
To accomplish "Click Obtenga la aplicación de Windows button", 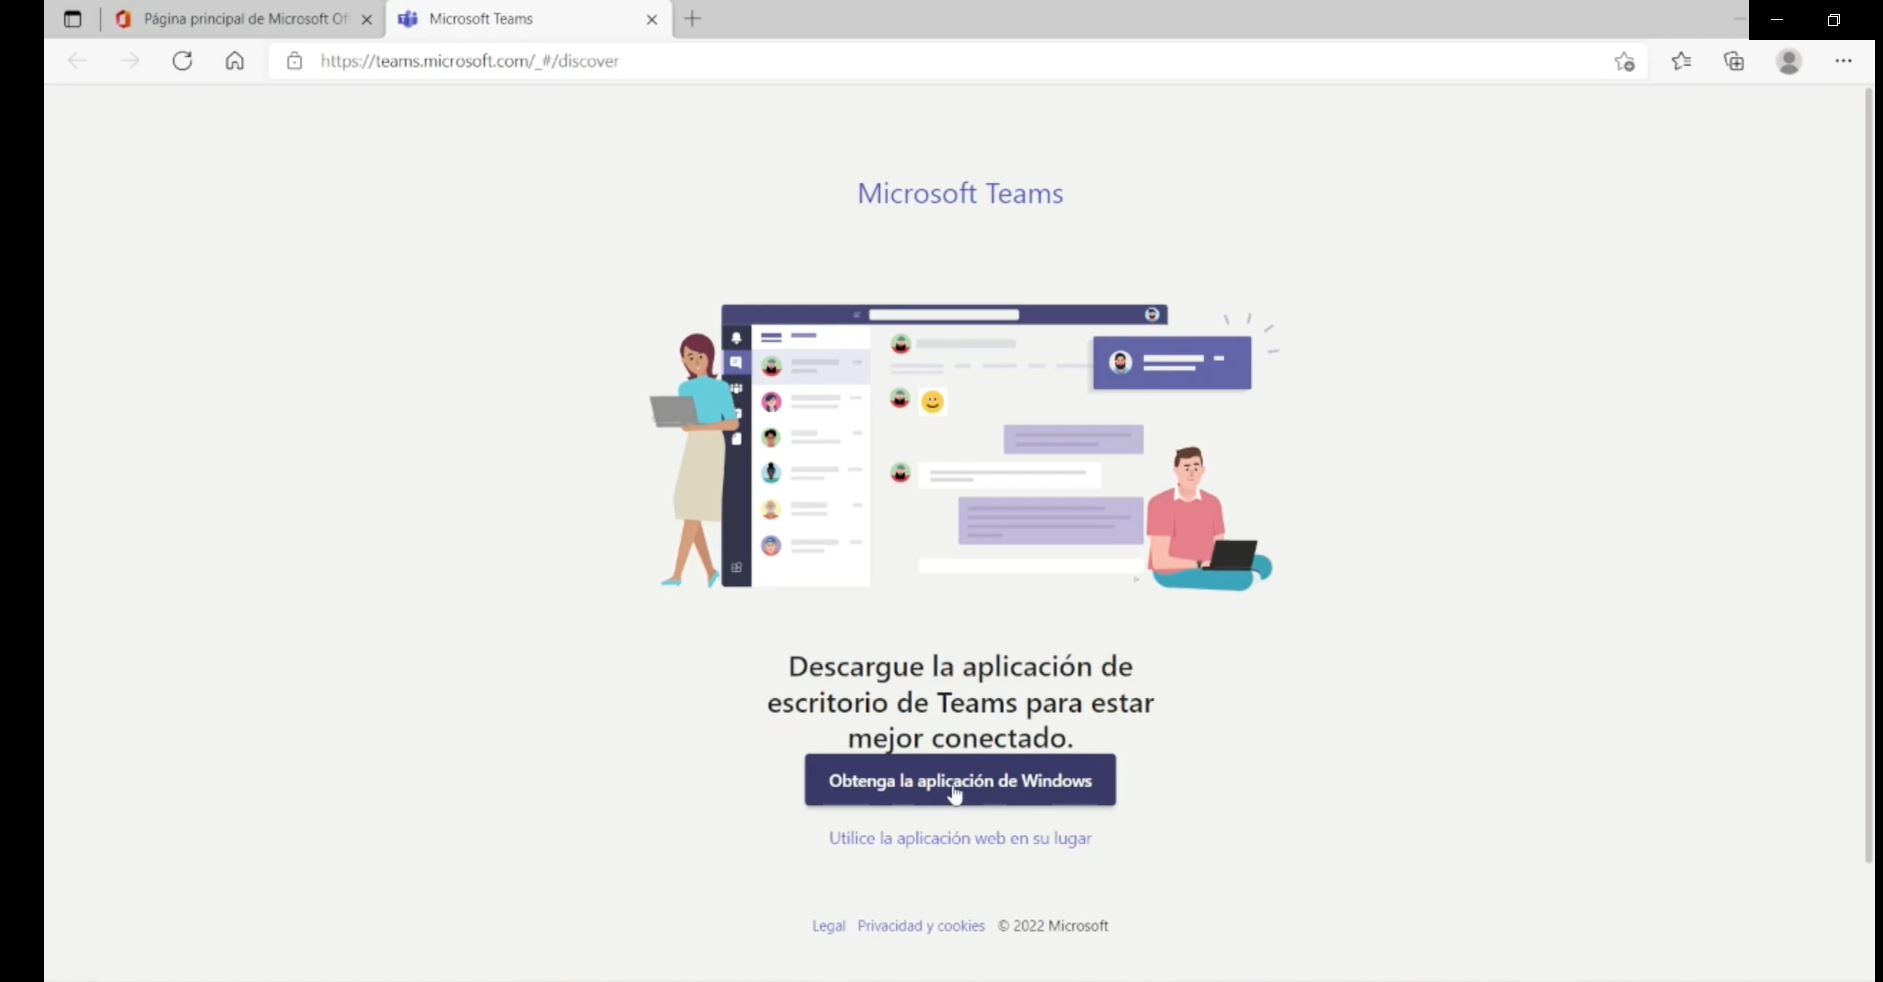I will pos(960,780).
